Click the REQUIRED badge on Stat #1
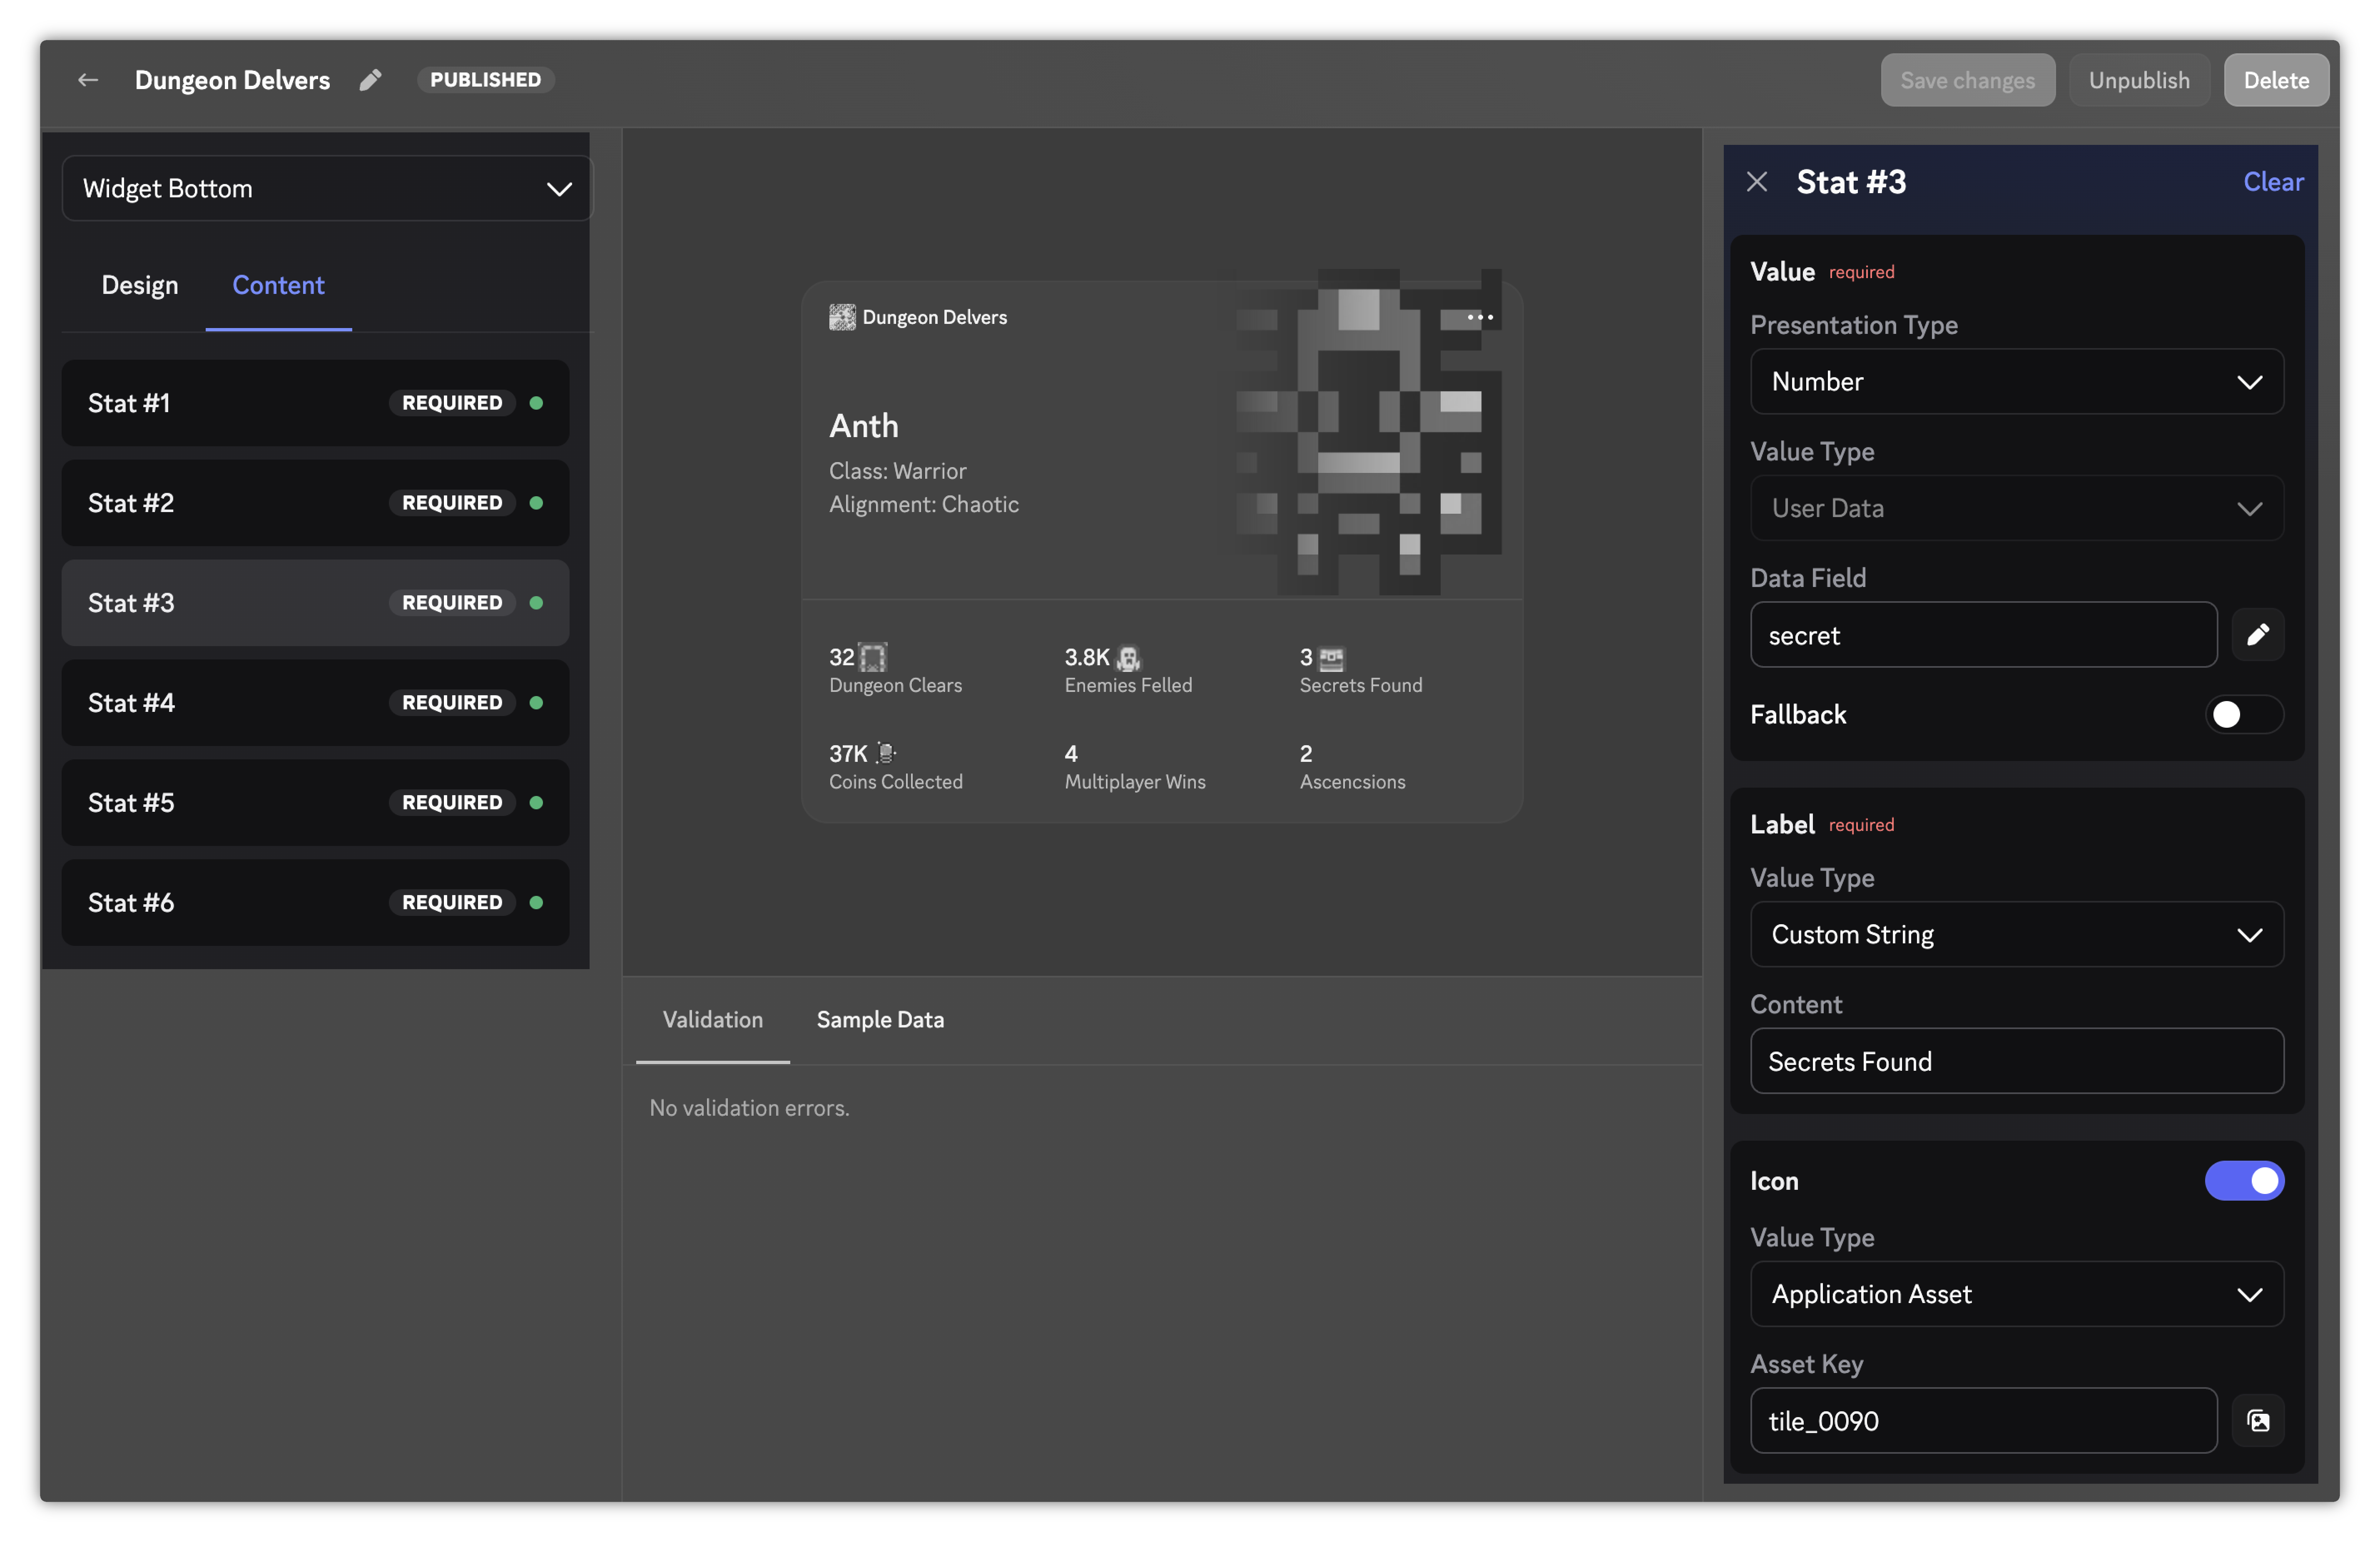Viewport: 2380px width, 1542px height. pos(452,403)
